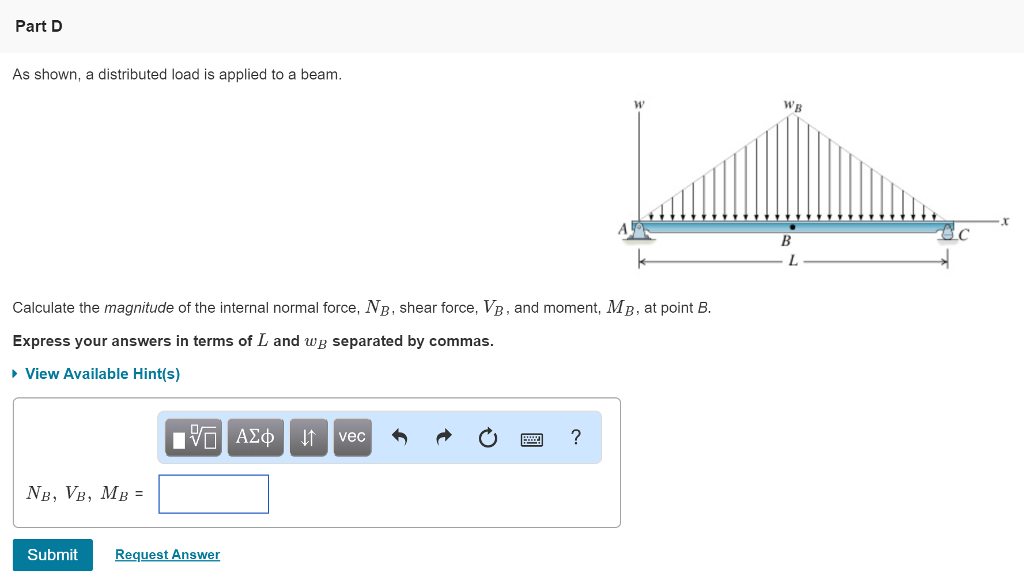Open the math templates palette icon

[192, 437]
